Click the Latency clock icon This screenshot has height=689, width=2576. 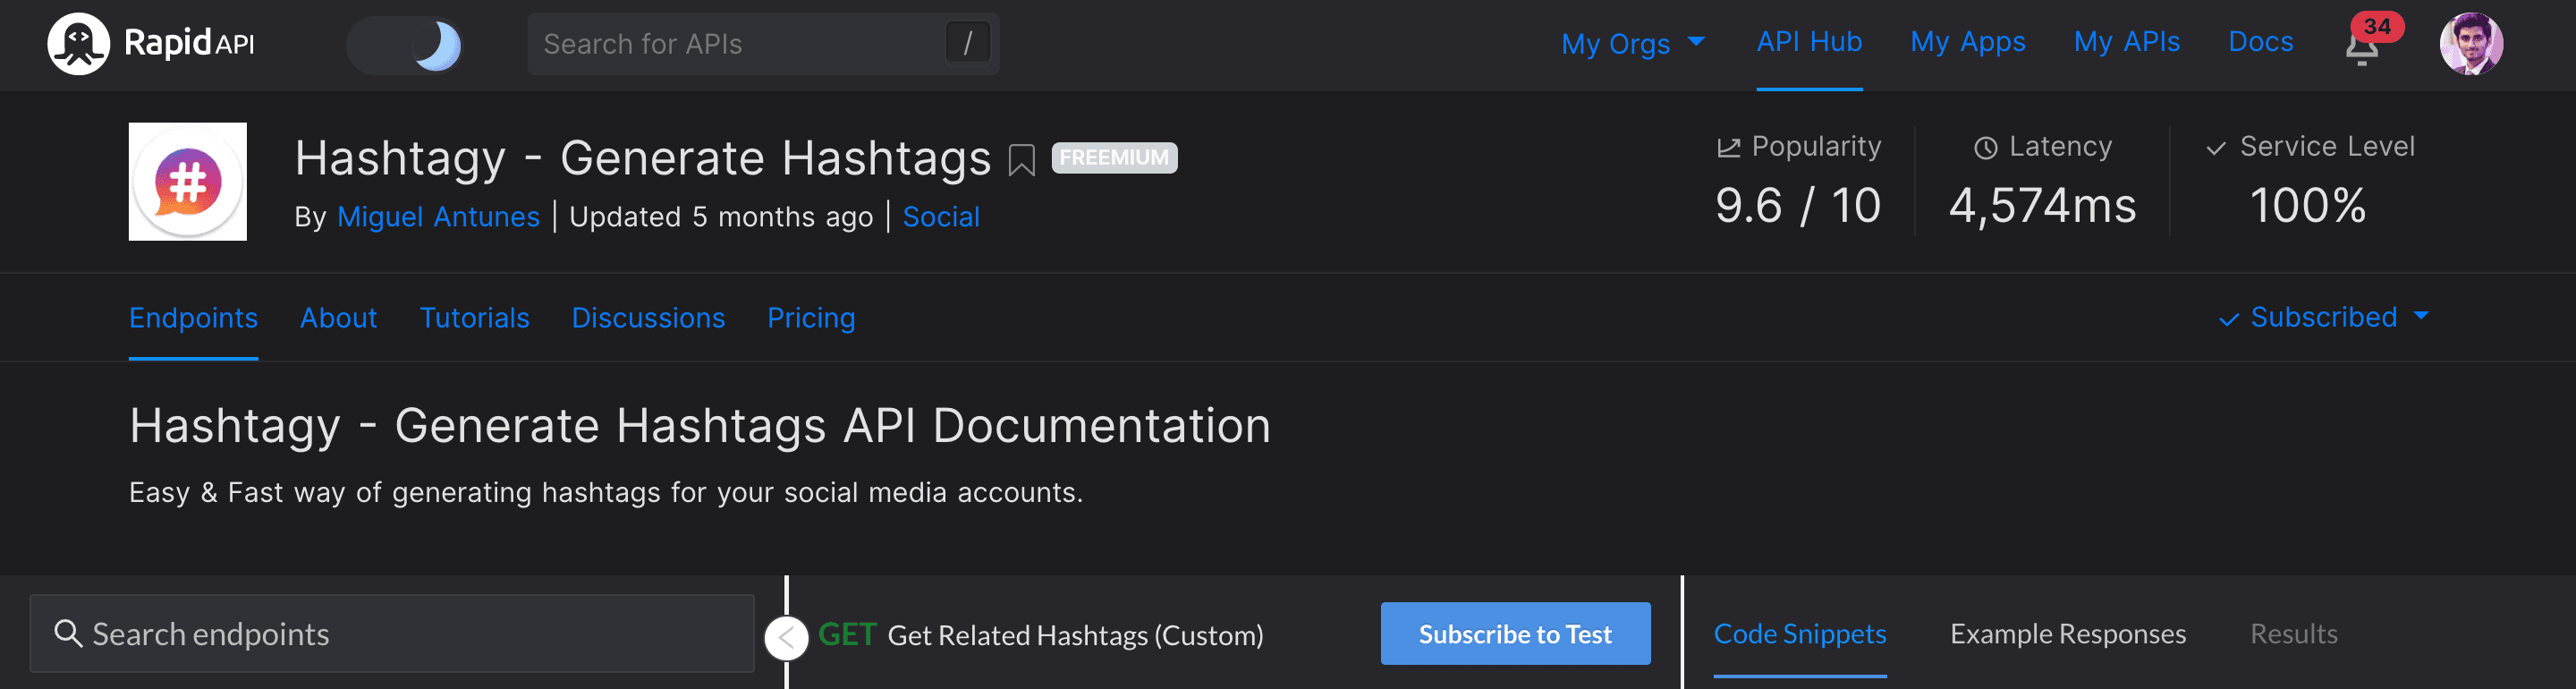1985,148
